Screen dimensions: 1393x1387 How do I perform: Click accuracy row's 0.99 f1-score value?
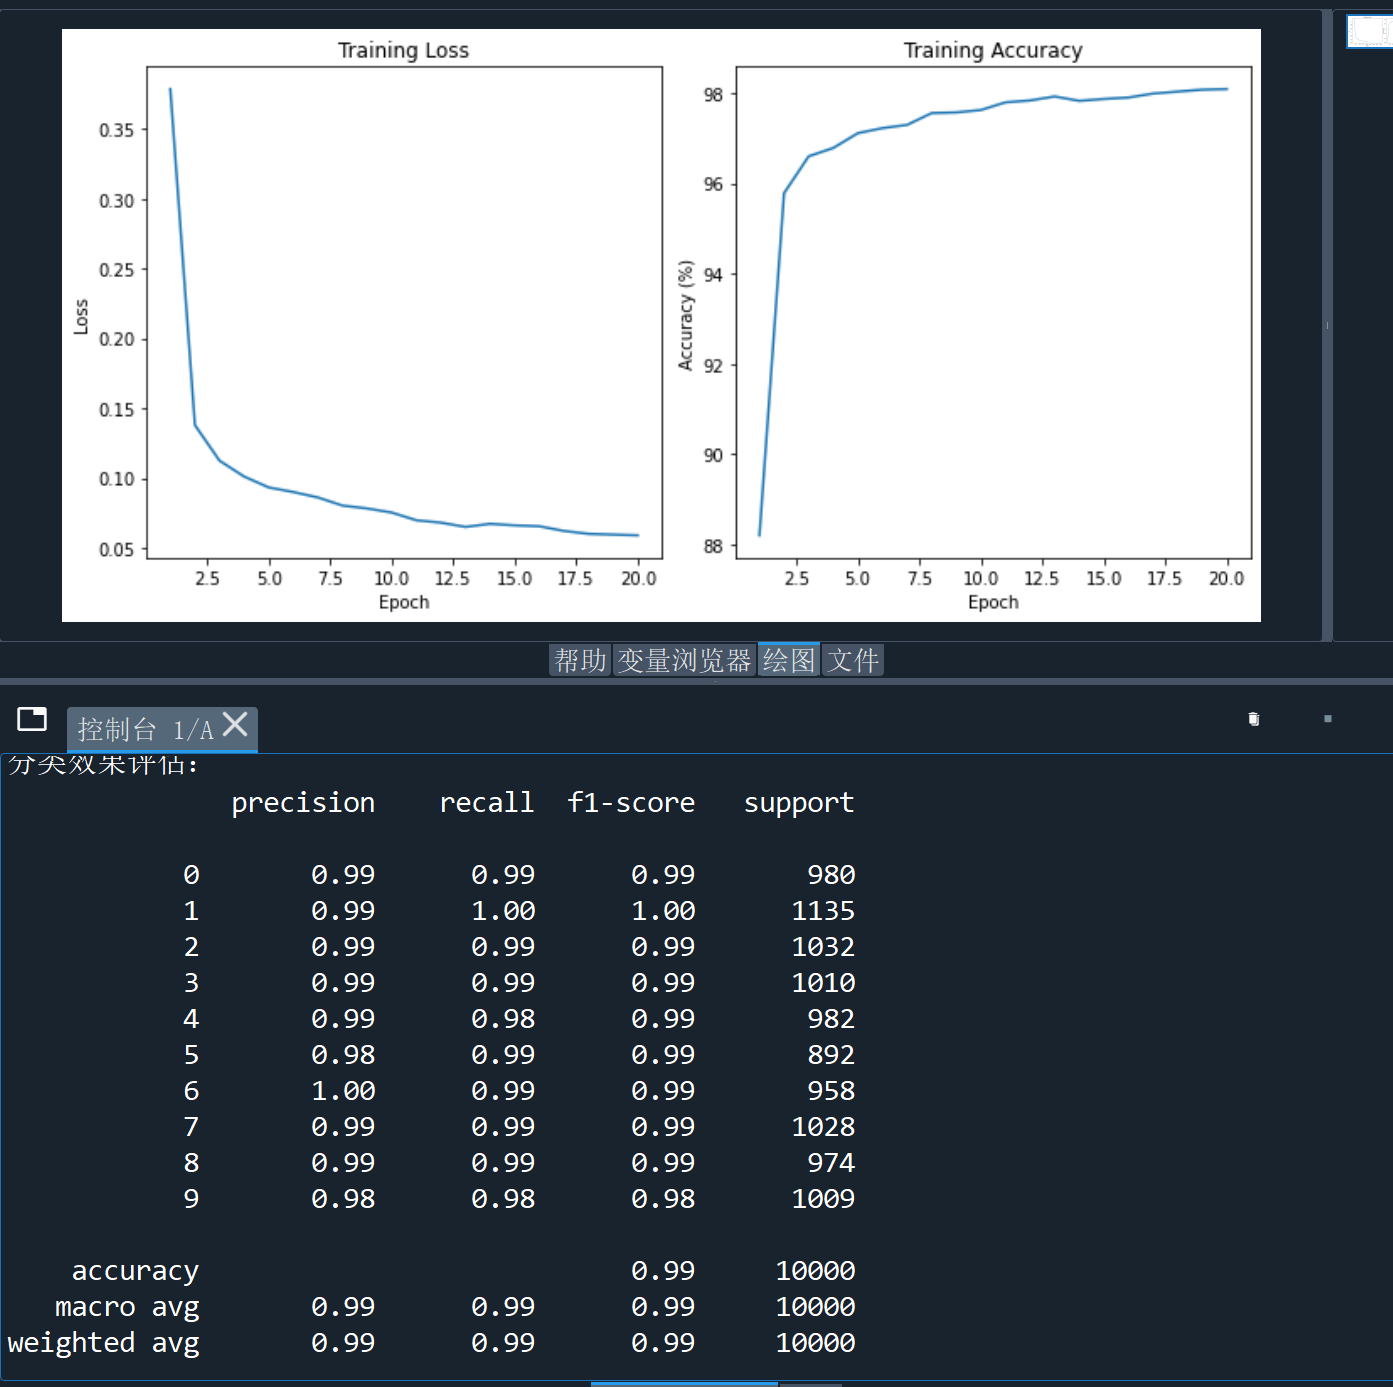click(663, 1271)
